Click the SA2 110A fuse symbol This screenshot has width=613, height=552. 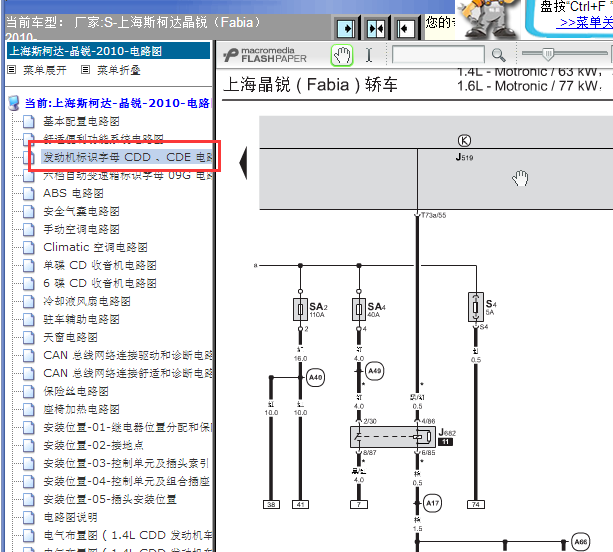pyautogui.click(x=300, y=310)
